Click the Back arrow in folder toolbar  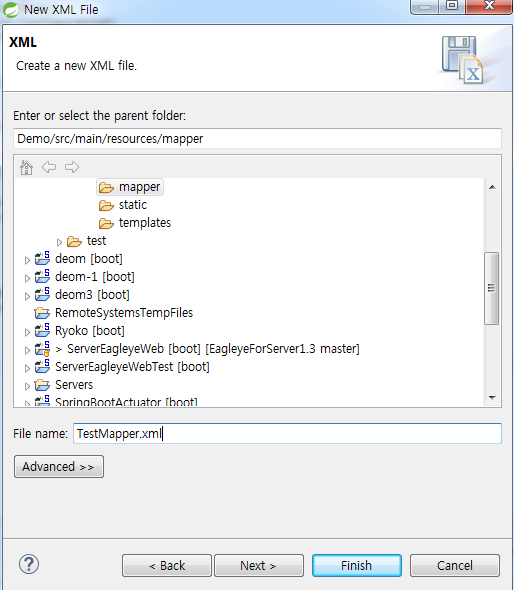tap(49, 167)
